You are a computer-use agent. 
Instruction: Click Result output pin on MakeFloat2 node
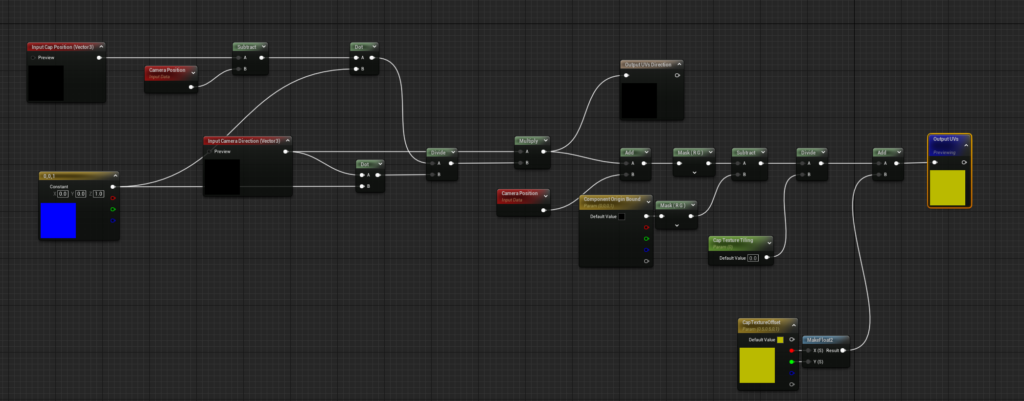click(845, 351)
